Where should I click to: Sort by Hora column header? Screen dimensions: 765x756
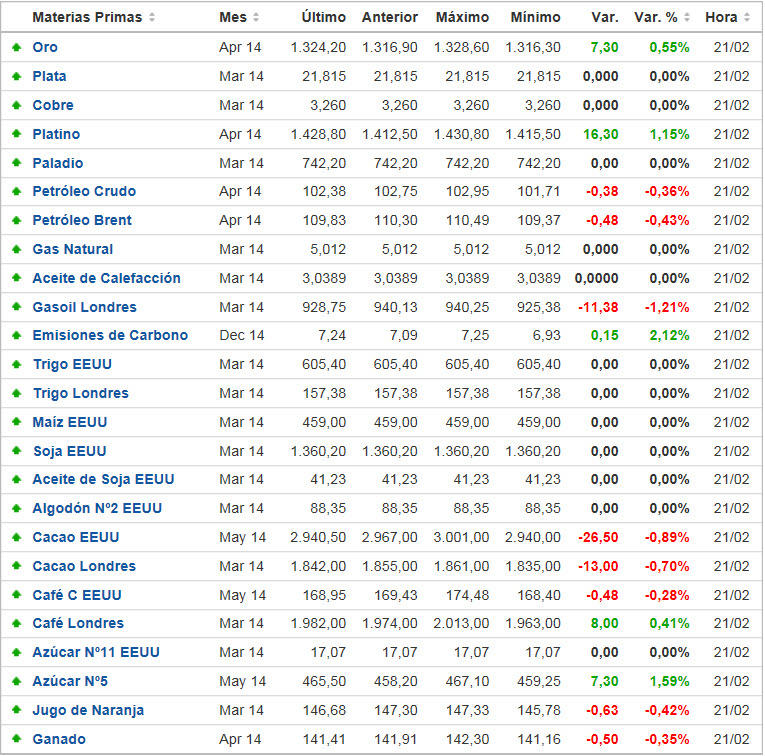pyautogui.click(x=727, y=18)
